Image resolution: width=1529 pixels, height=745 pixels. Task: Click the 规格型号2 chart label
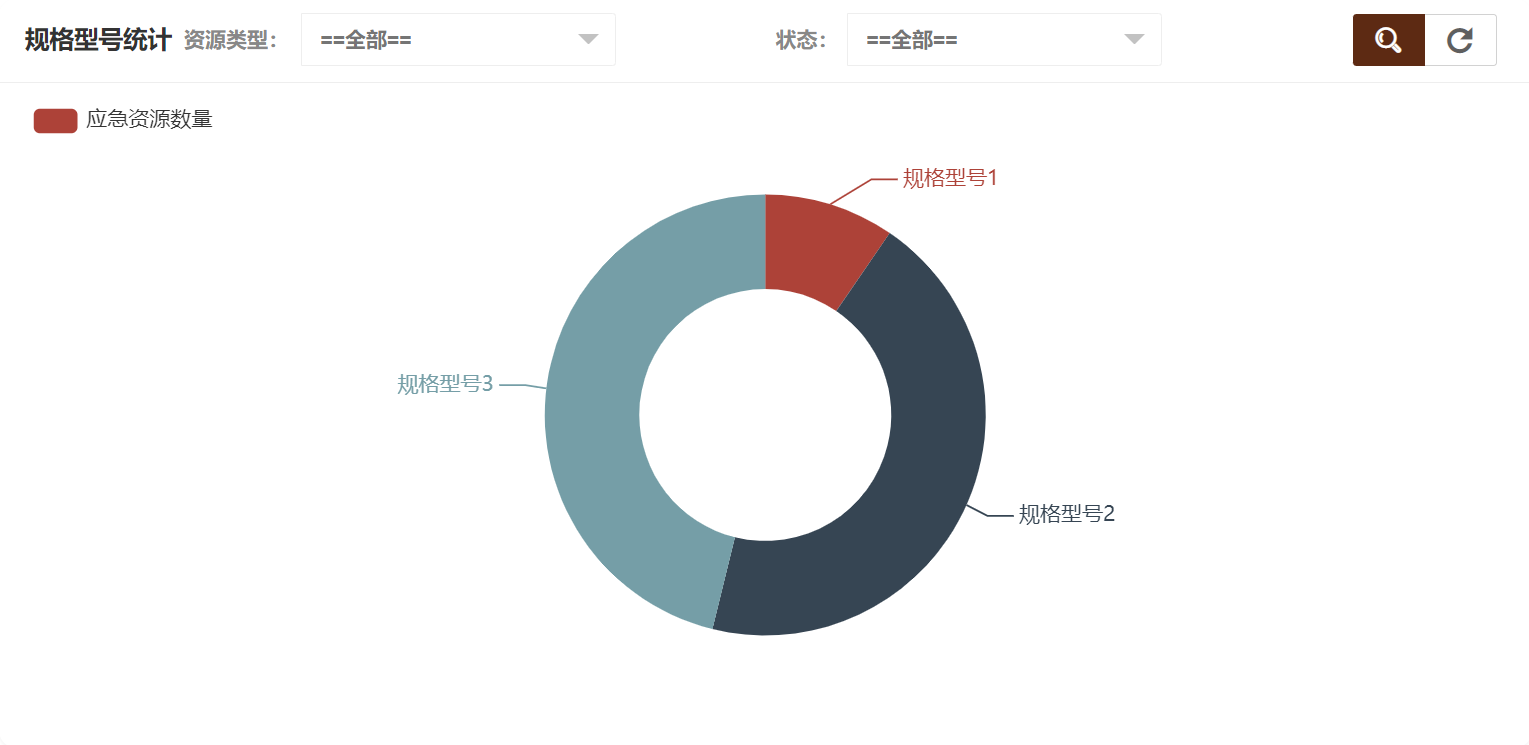tap(1066, 514)
